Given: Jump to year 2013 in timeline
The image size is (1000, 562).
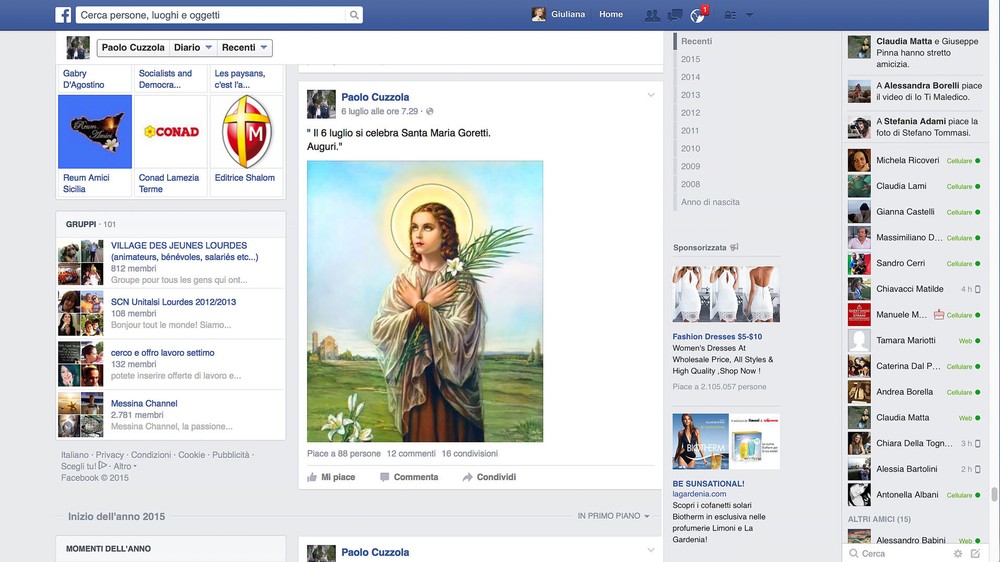Looking at the screenshot, I should pos(690,95).
